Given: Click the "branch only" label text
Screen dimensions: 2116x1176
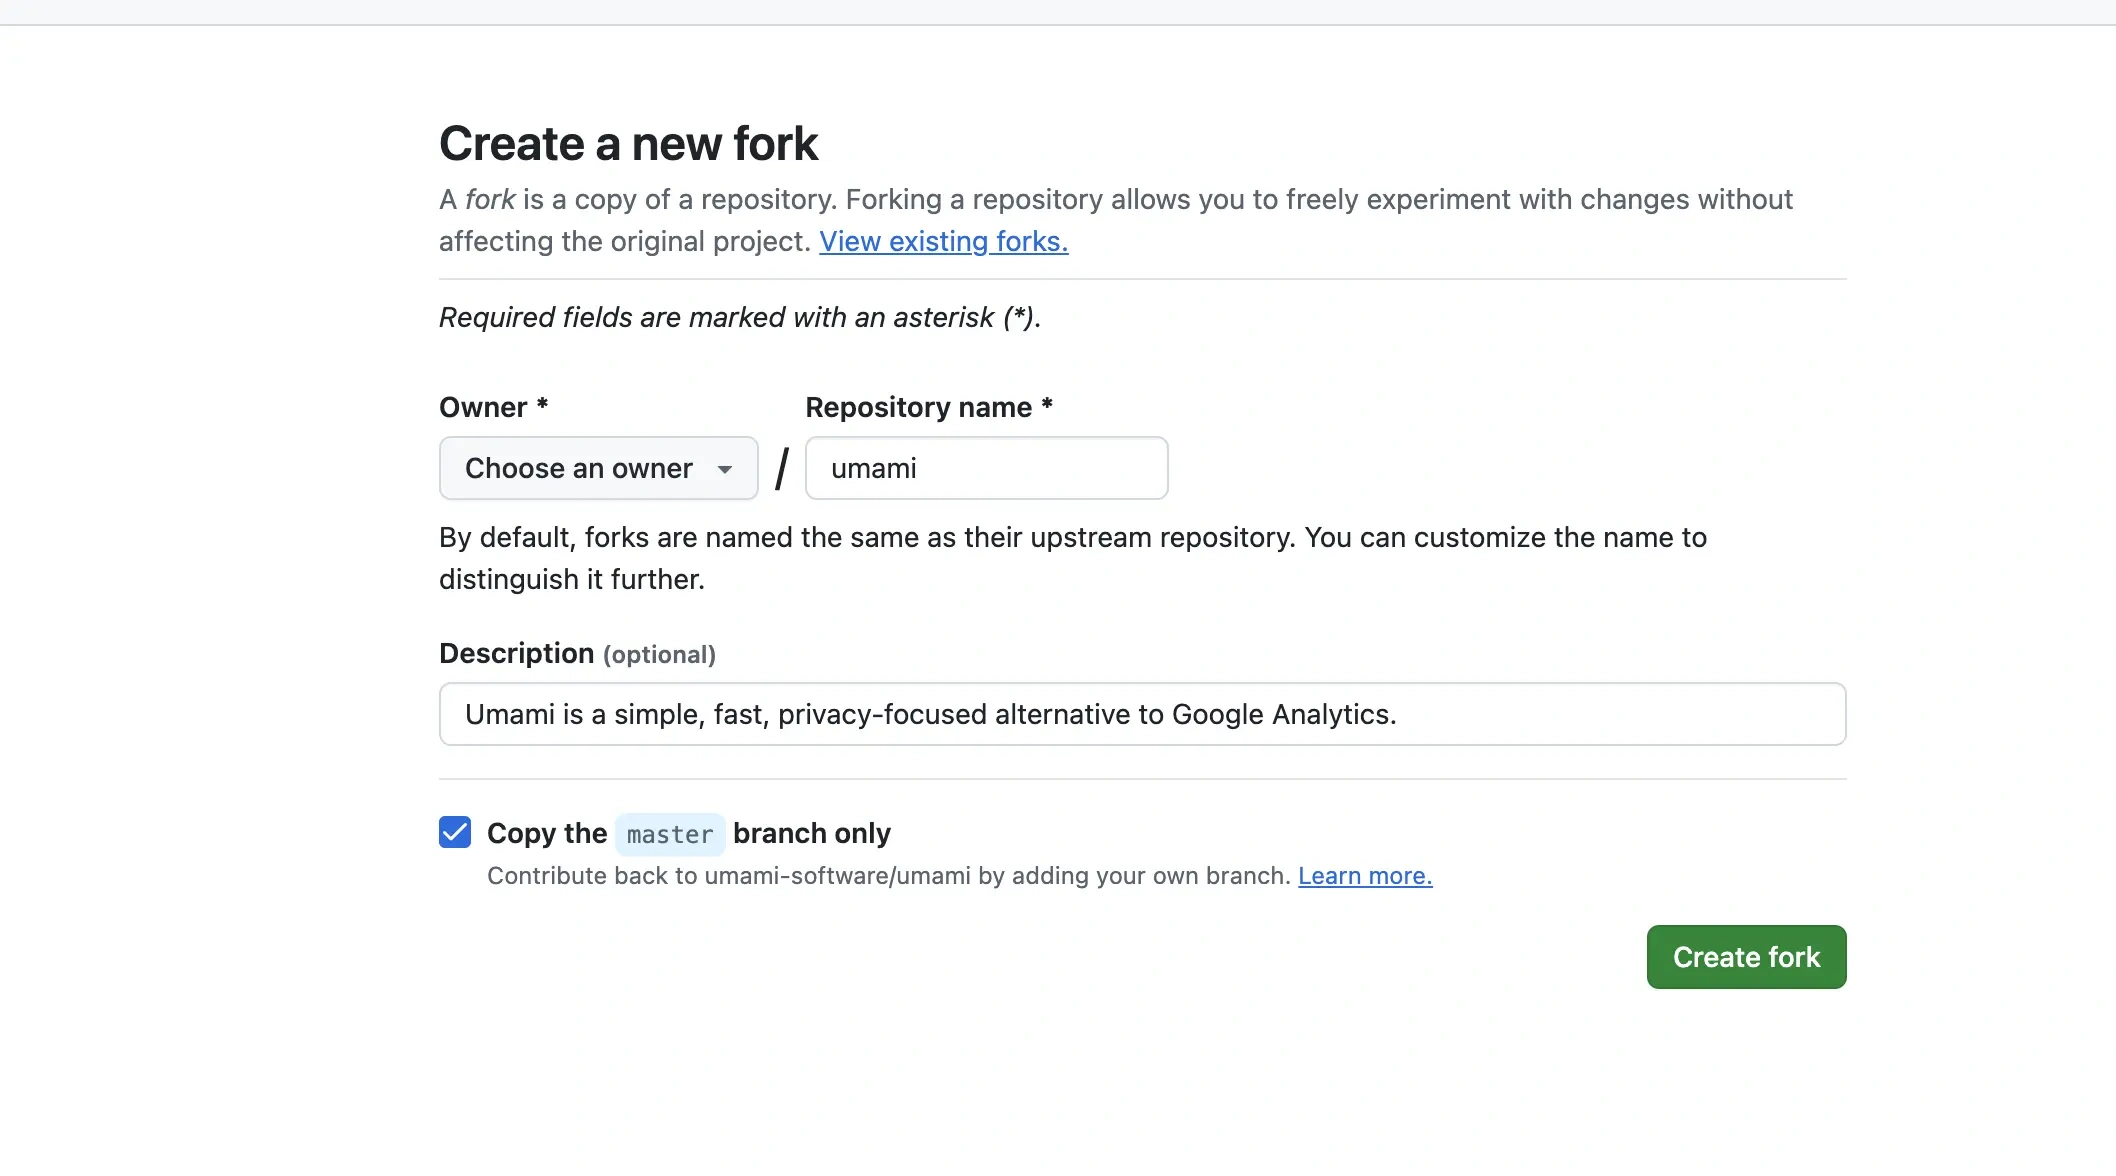Looking at the screenshot, I should (x=811, y=833).
